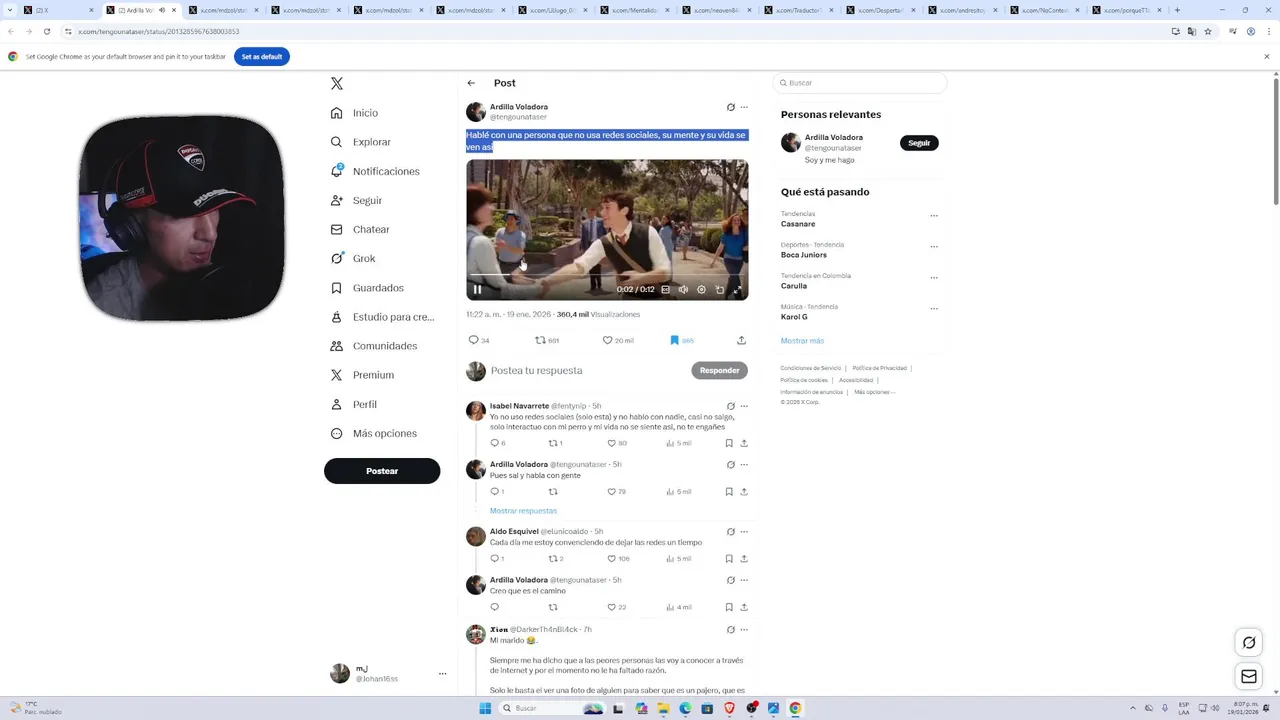The image size is (1280, 720).
Task: Click Política de Privacidad footer link
Action: [879, 368]
